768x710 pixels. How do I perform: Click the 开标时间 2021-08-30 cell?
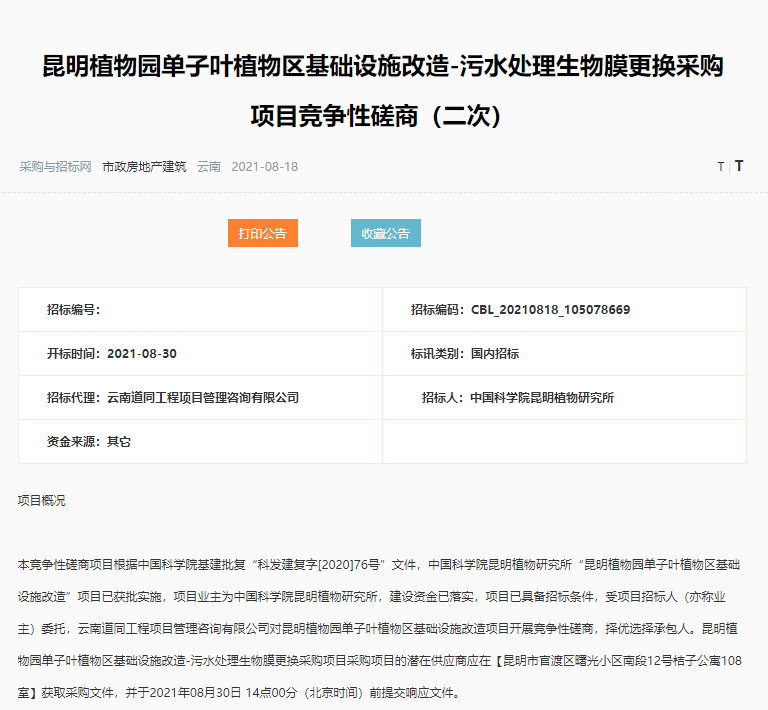point(141,354)
